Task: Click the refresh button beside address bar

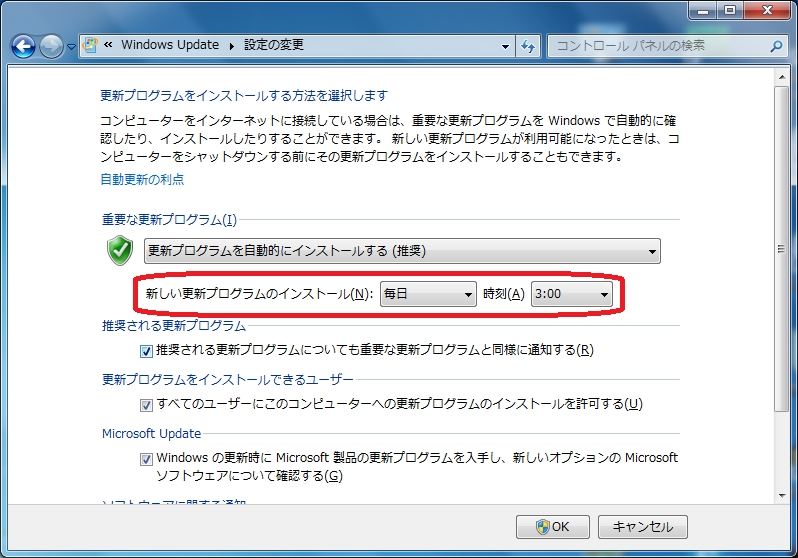Action: pyautogui.click(x=528, y=46)
